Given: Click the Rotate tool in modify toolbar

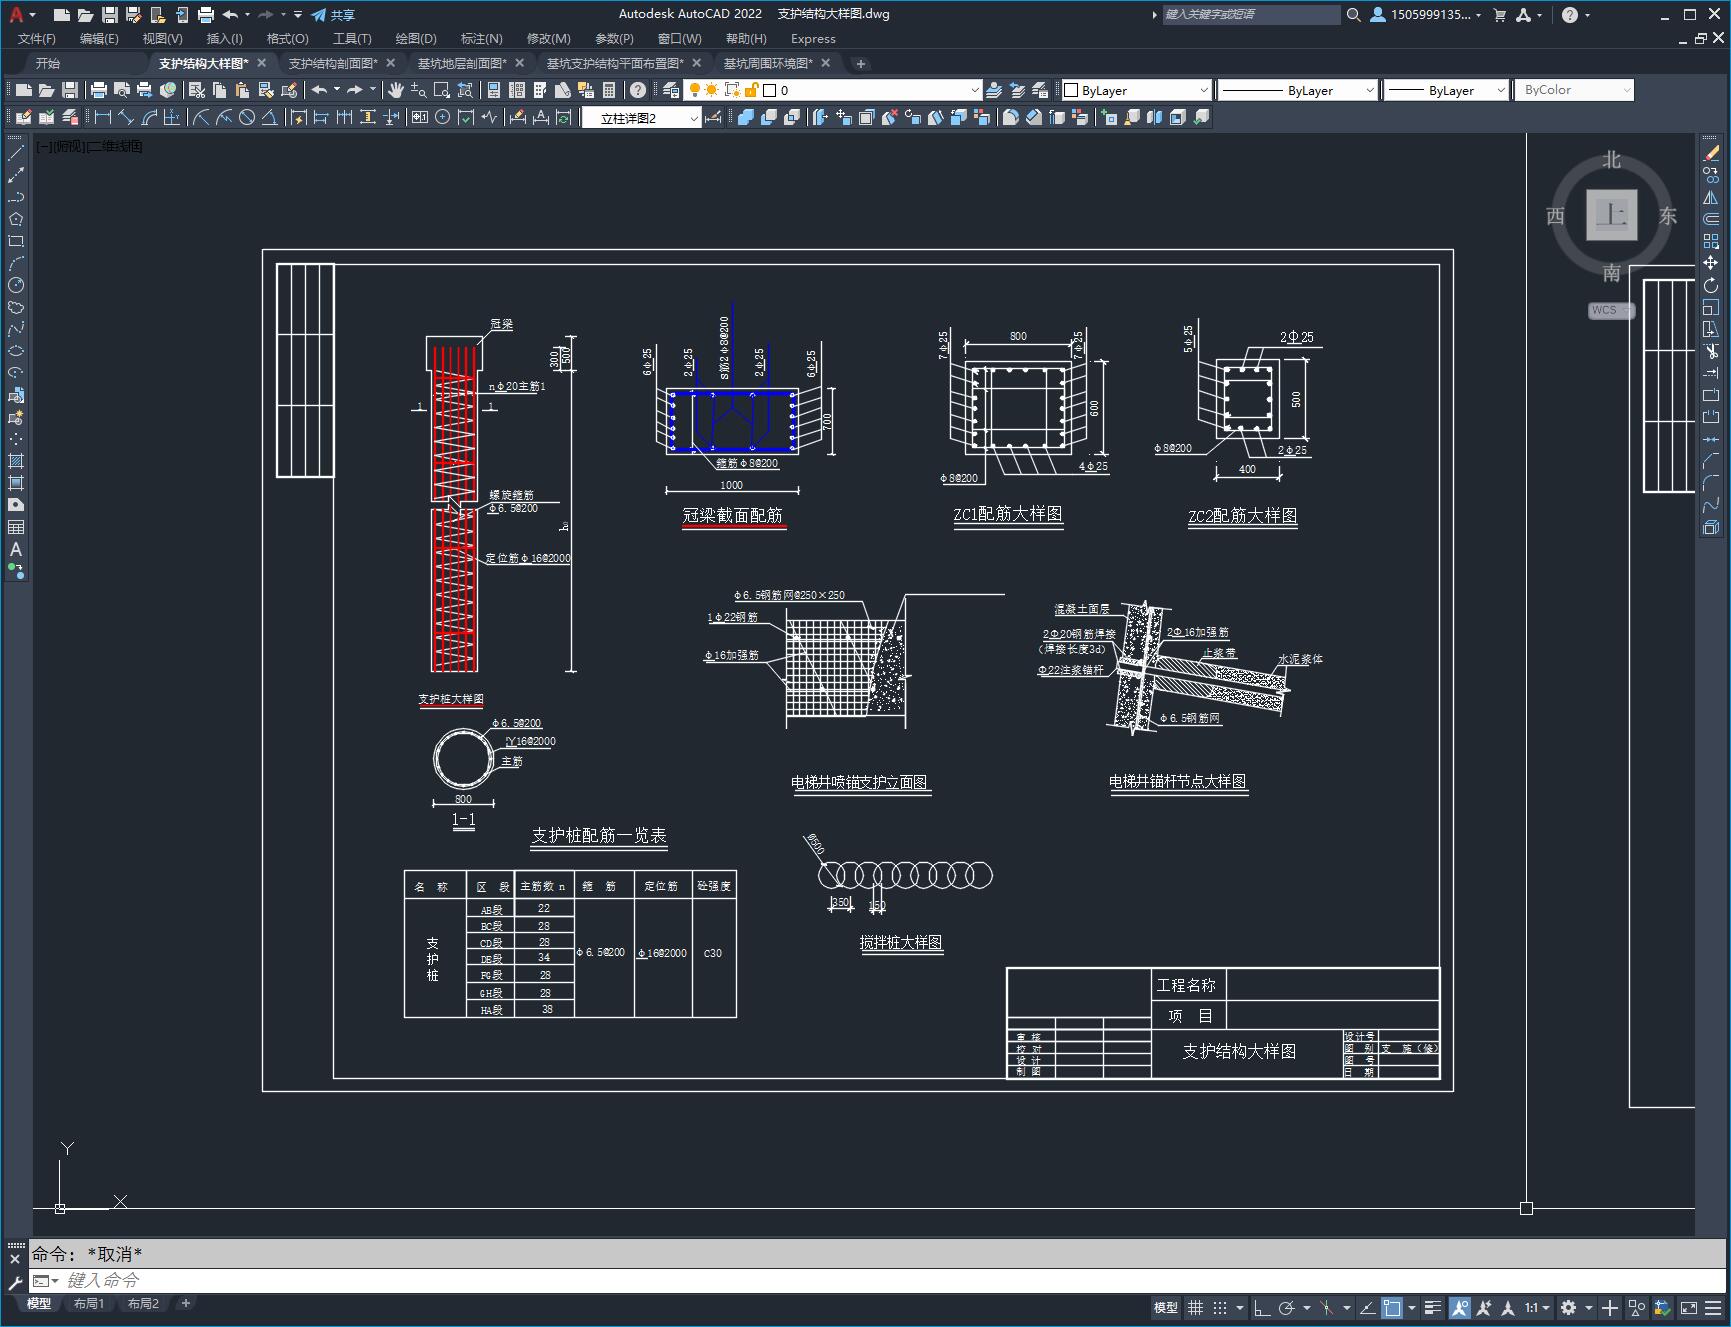Looking at the screenshot, I should tap(1711, 285).
